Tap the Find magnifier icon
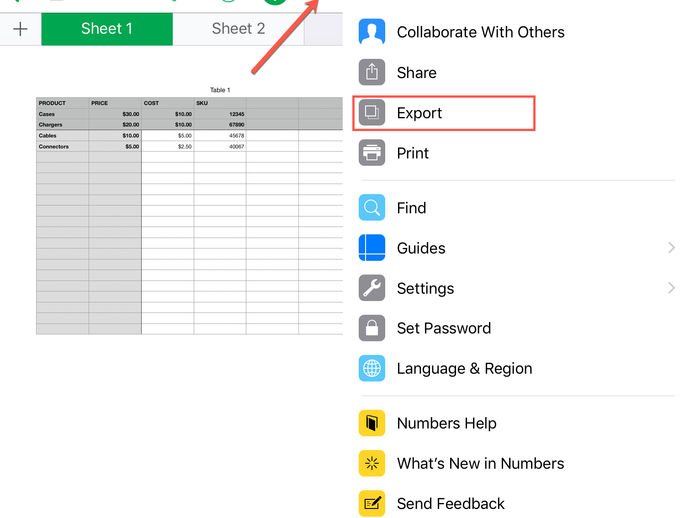690x518 pixels. (x=372, y=207)
